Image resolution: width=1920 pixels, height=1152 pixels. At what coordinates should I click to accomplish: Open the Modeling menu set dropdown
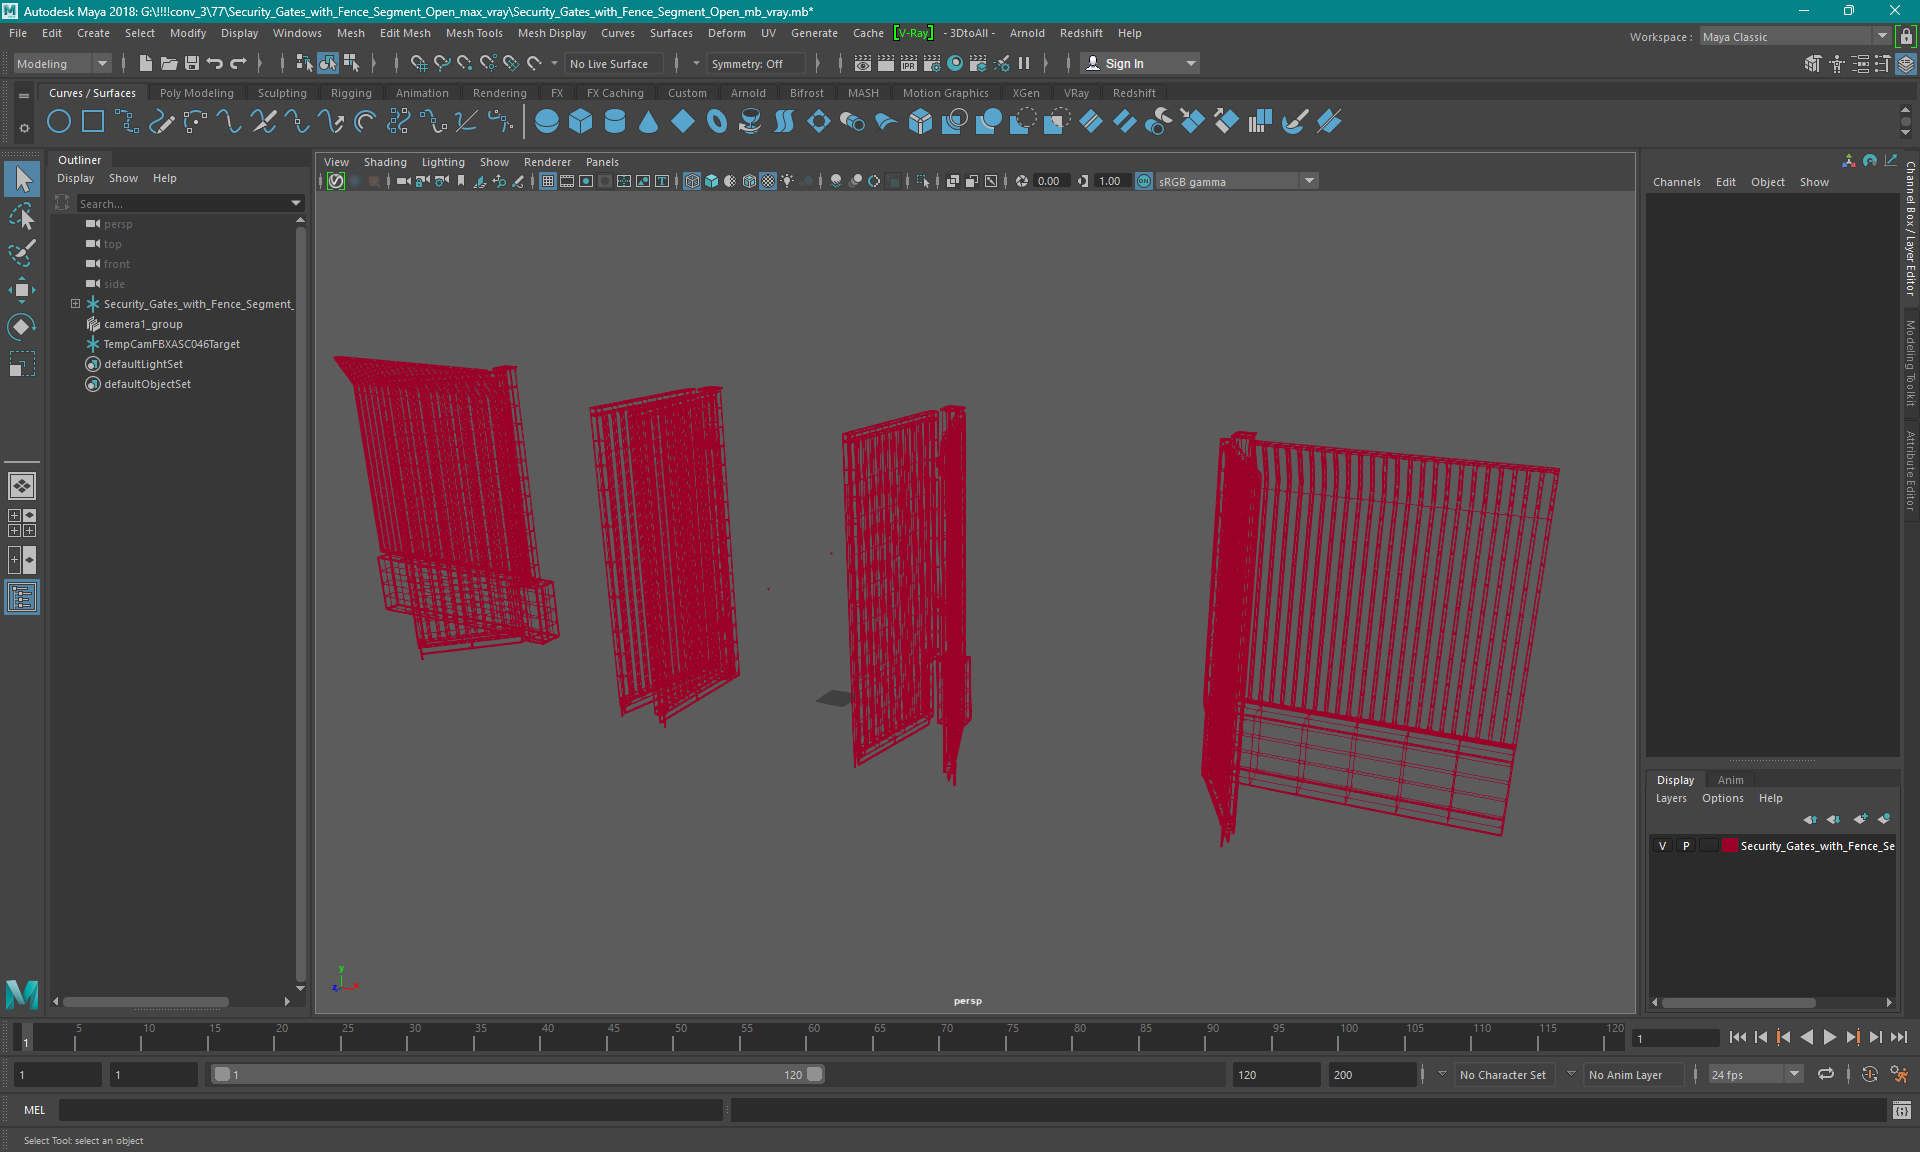[62, 64]
